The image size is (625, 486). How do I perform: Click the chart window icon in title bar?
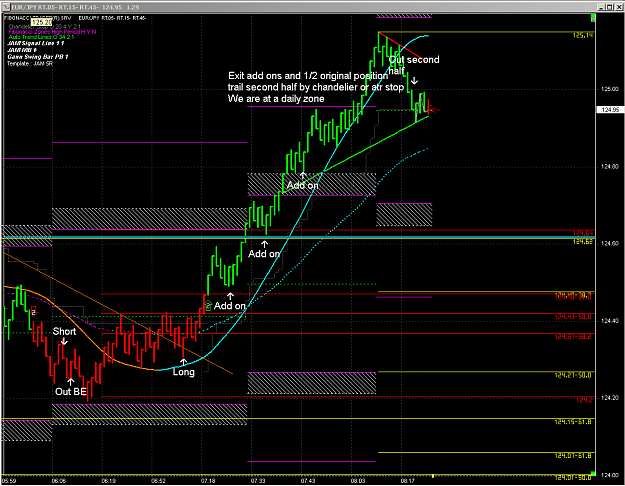(x=6, y=7)
